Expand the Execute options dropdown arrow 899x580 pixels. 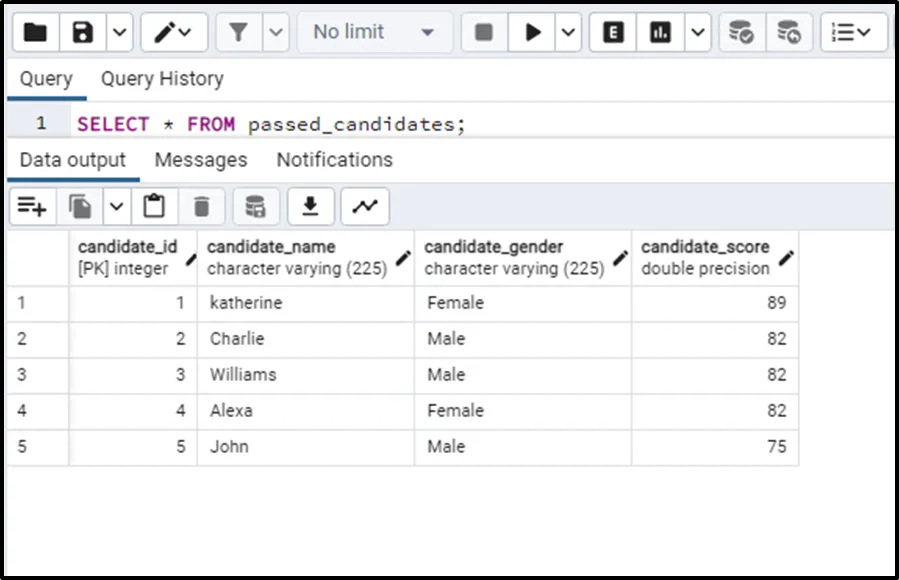[x=568, y=33]
